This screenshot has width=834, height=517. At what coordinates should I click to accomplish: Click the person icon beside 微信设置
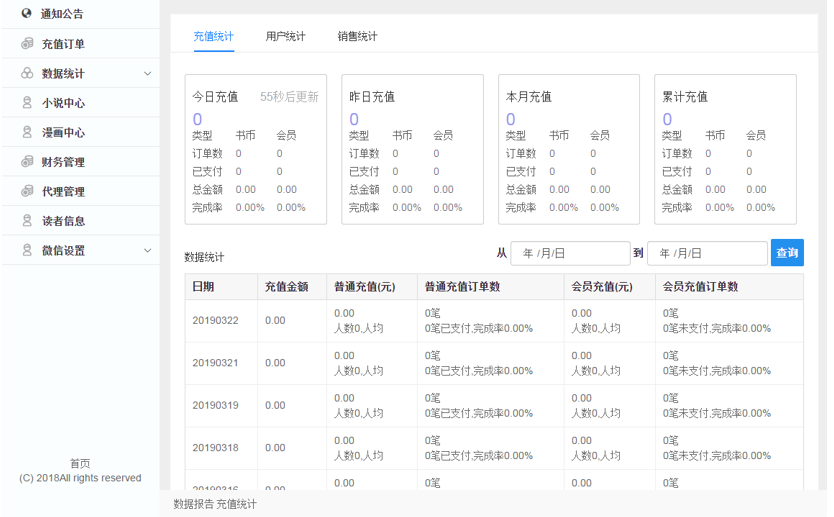(x=27, y=250)
